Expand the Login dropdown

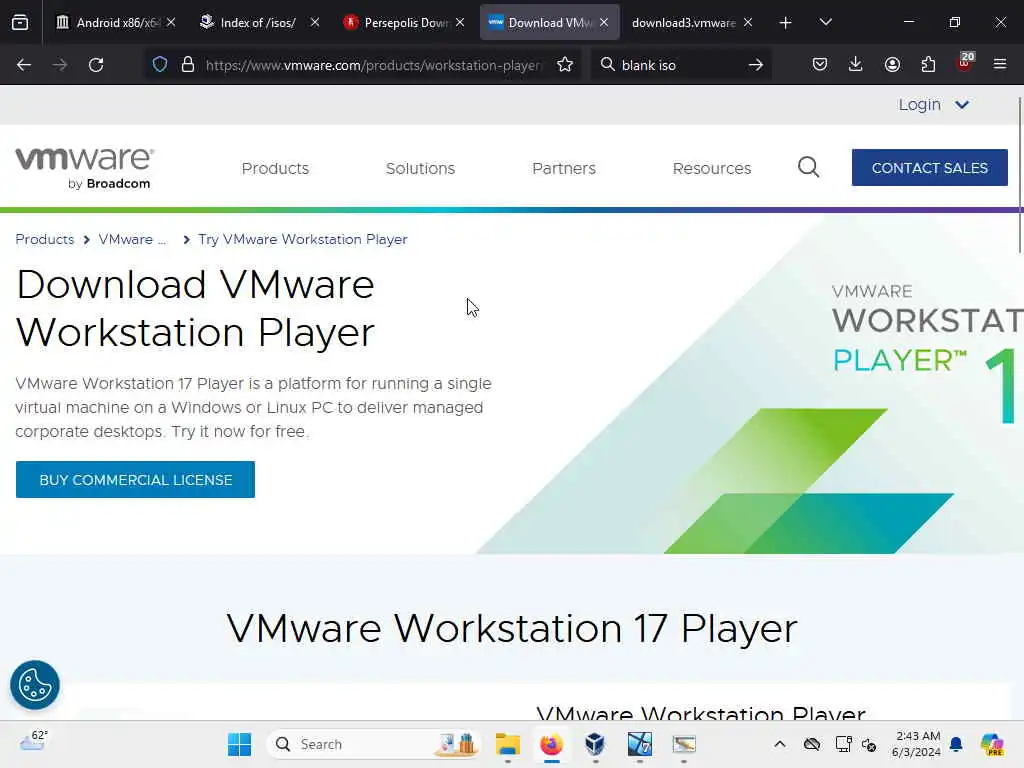(x=934, y=104)
